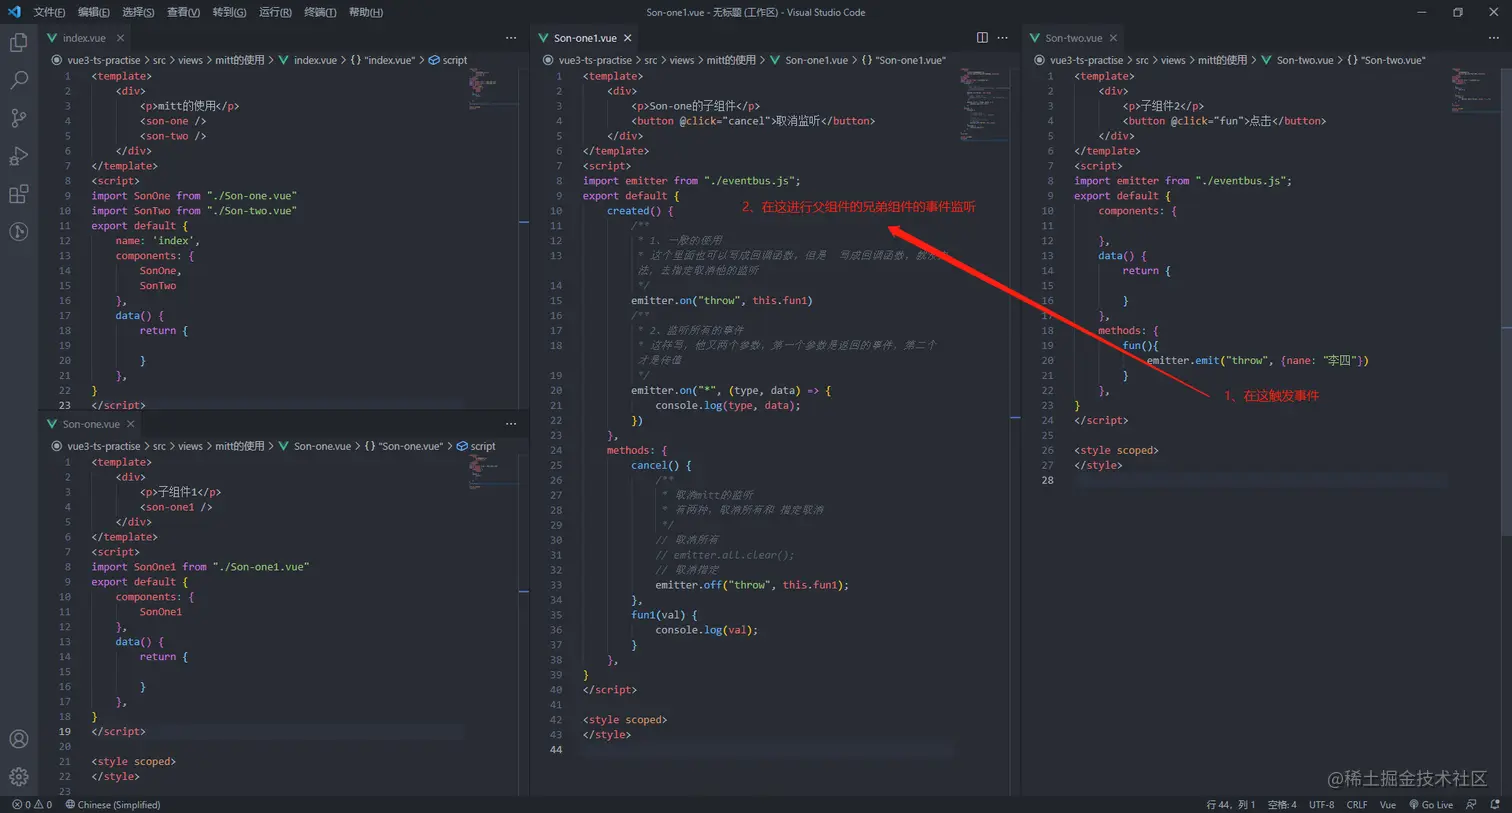Click the Chinese (Simplified) spell language status item
The image size is (1512, 813).
(x=113, y=804)
